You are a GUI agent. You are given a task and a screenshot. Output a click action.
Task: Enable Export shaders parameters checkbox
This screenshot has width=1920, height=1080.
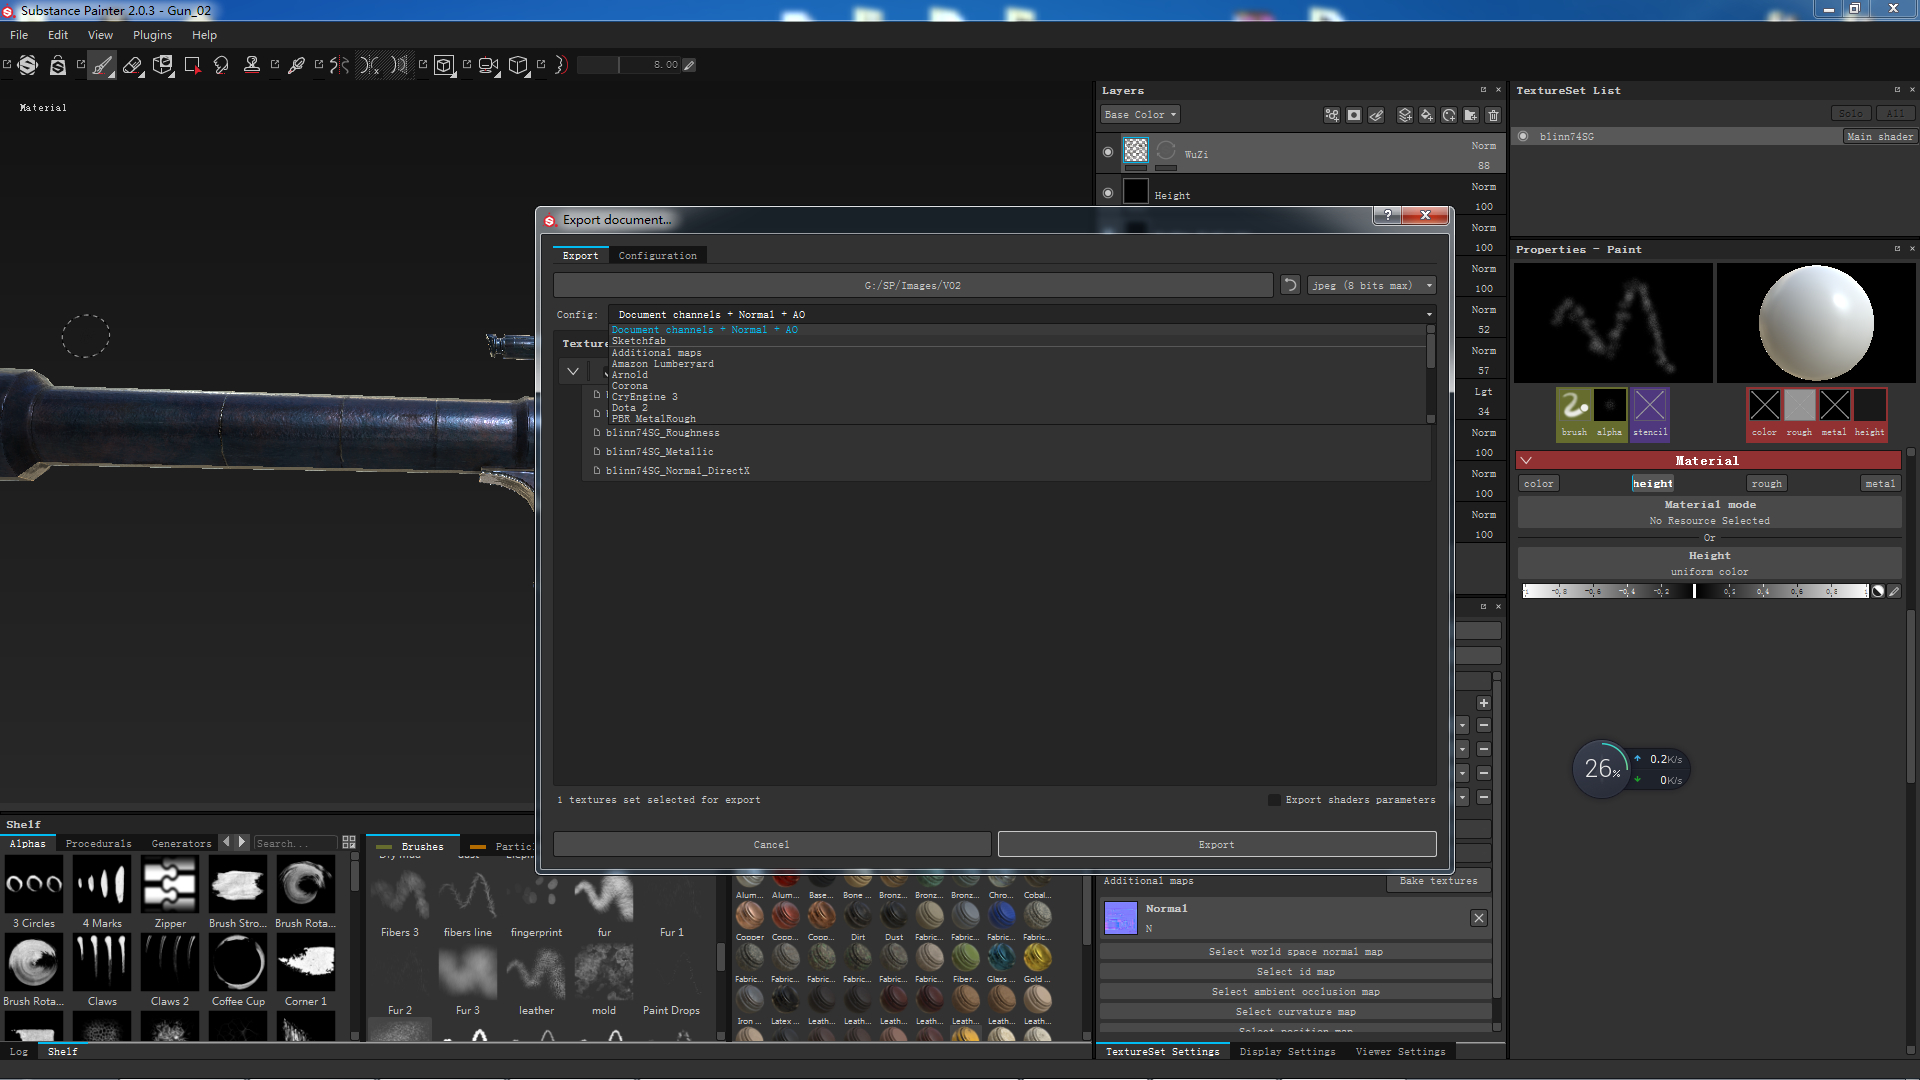tap(1274, 800)
